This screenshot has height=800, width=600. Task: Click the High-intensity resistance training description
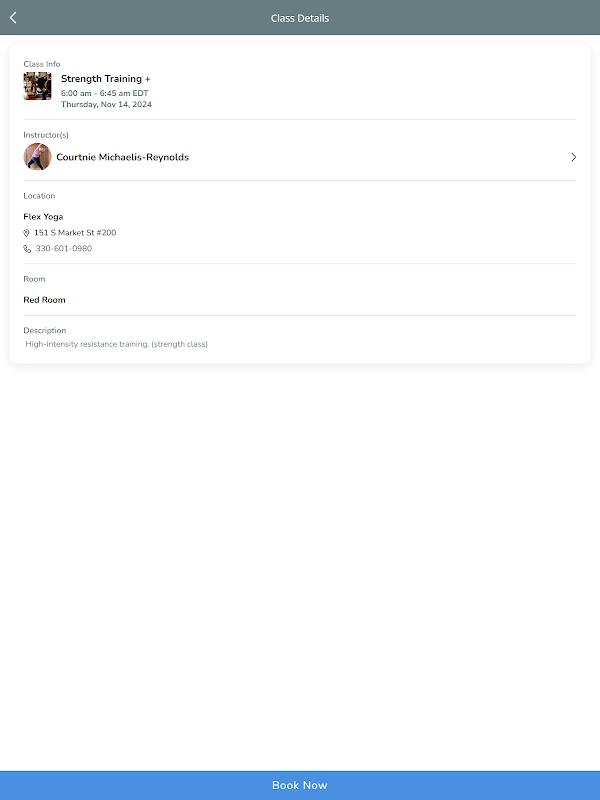click(117, 344)
